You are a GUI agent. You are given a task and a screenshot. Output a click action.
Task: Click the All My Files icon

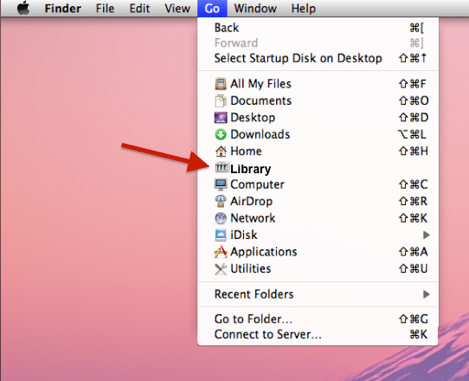[221, 84]
